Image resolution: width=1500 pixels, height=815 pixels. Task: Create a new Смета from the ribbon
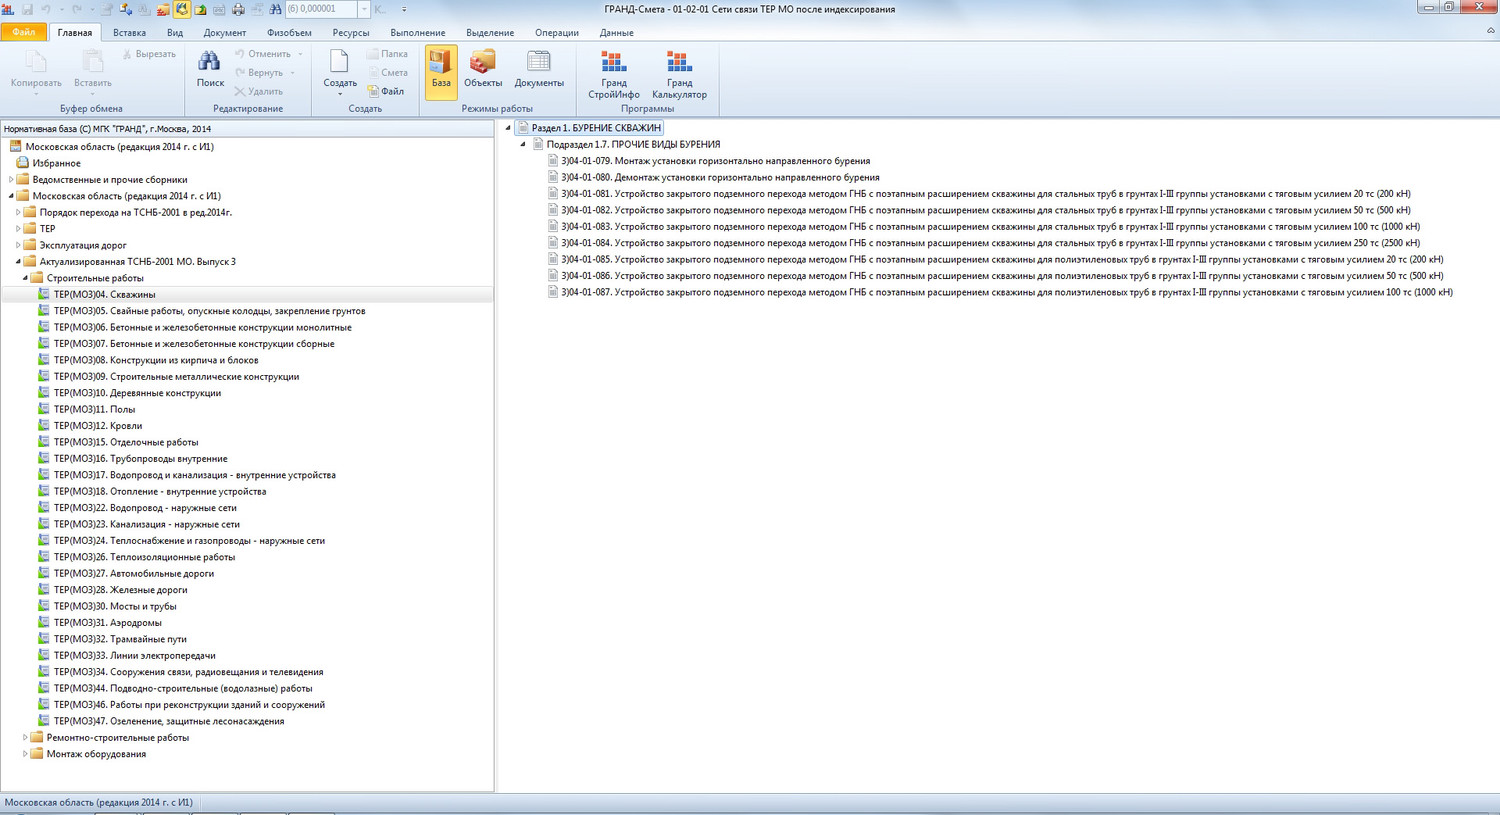pyautogui.click(x=388, y=72)
